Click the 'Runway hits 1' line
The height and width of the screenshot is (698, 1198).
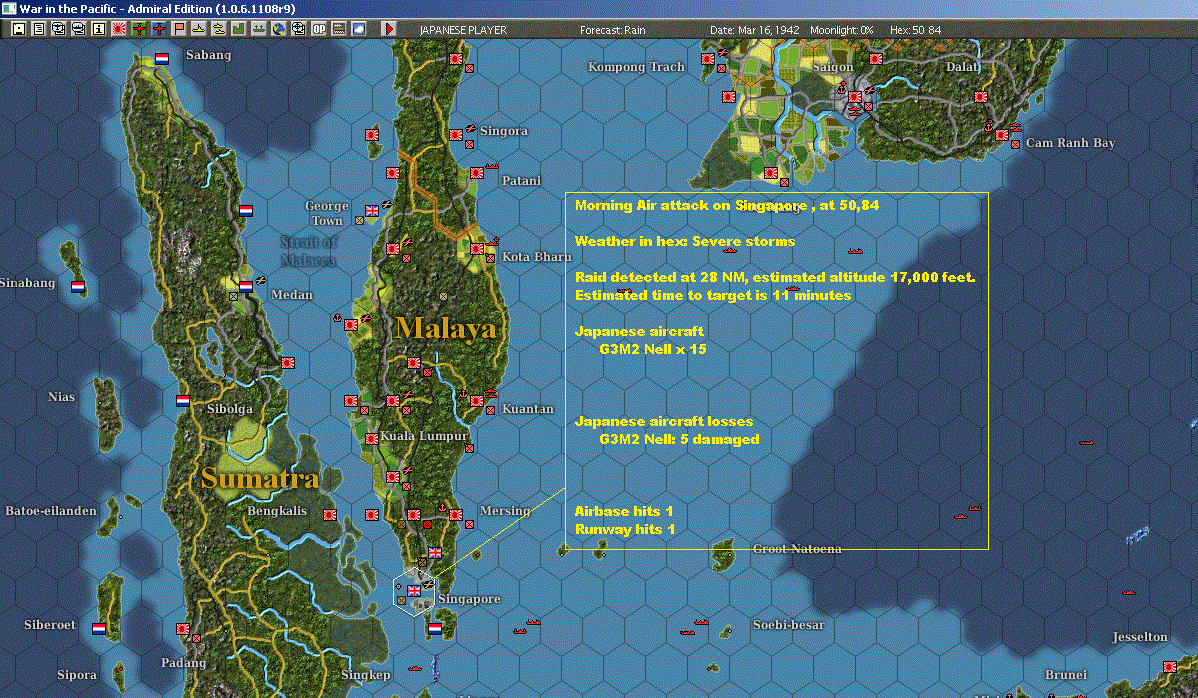tap(624, 529)
